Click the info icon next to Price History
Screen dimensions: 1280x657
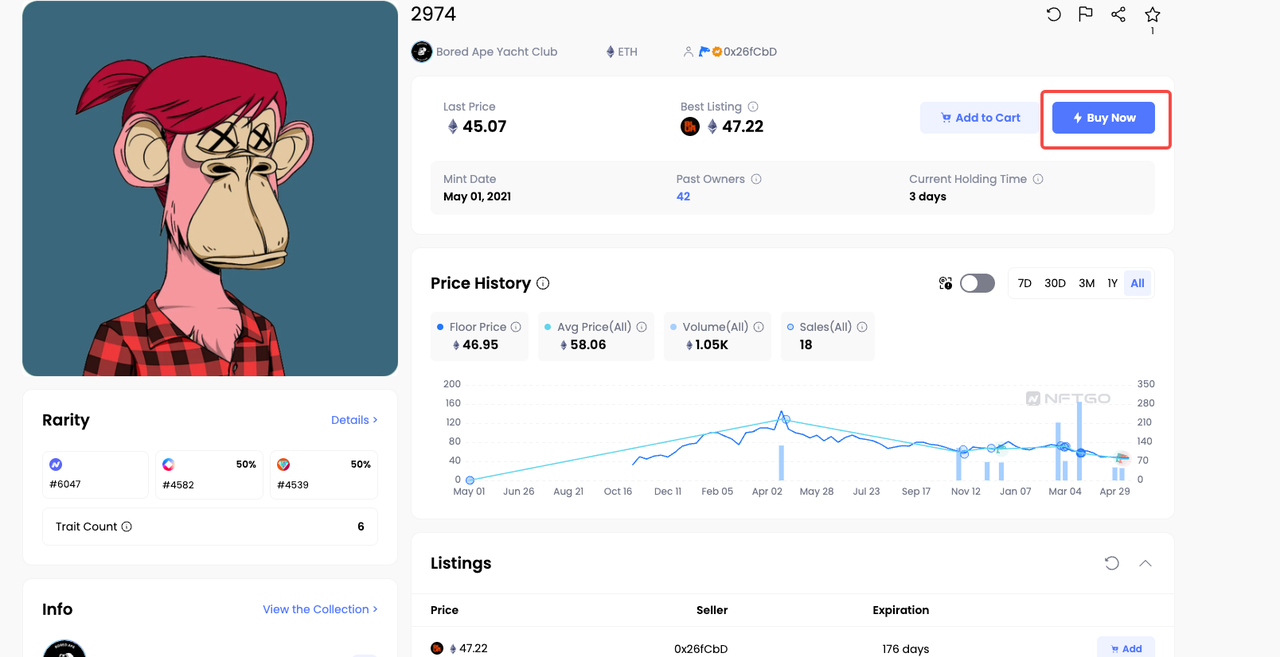[543, 283]
